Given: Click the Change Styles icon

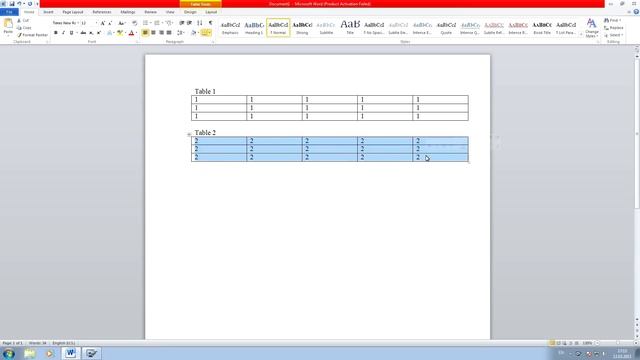Looking at the screenshot, I should tap(591, 28).
